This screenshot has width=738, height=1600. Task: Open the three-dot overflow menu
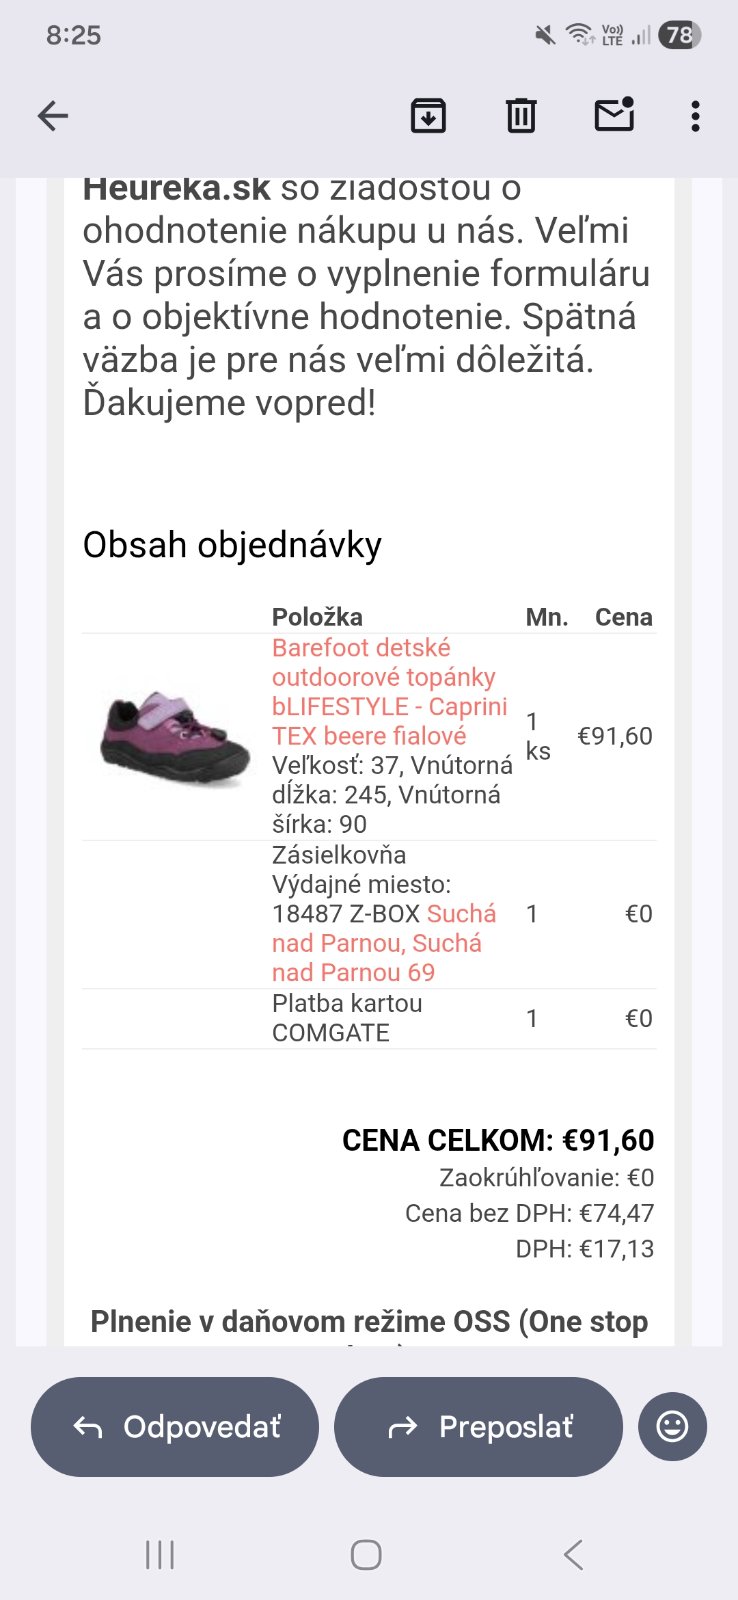695,116
